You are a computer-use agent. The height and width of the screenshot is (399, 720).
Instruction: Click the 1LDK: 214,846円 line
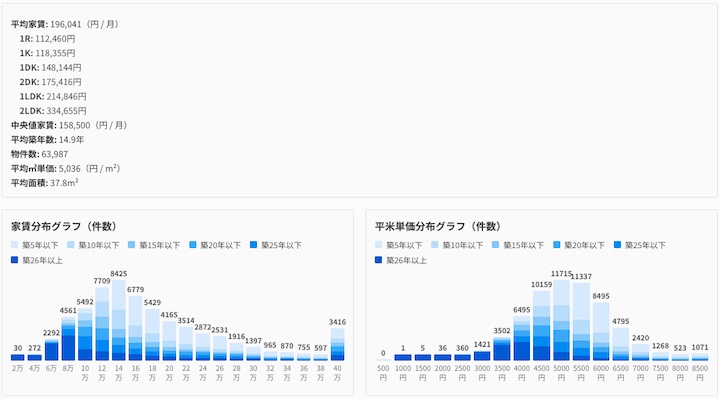click(x=53, y=96)
